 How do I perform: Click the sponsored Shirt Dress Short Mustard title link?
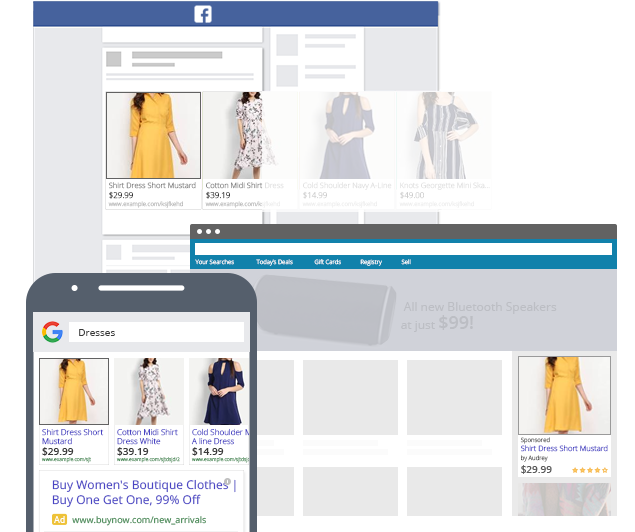pyautogui.click(x=564, y=448)
